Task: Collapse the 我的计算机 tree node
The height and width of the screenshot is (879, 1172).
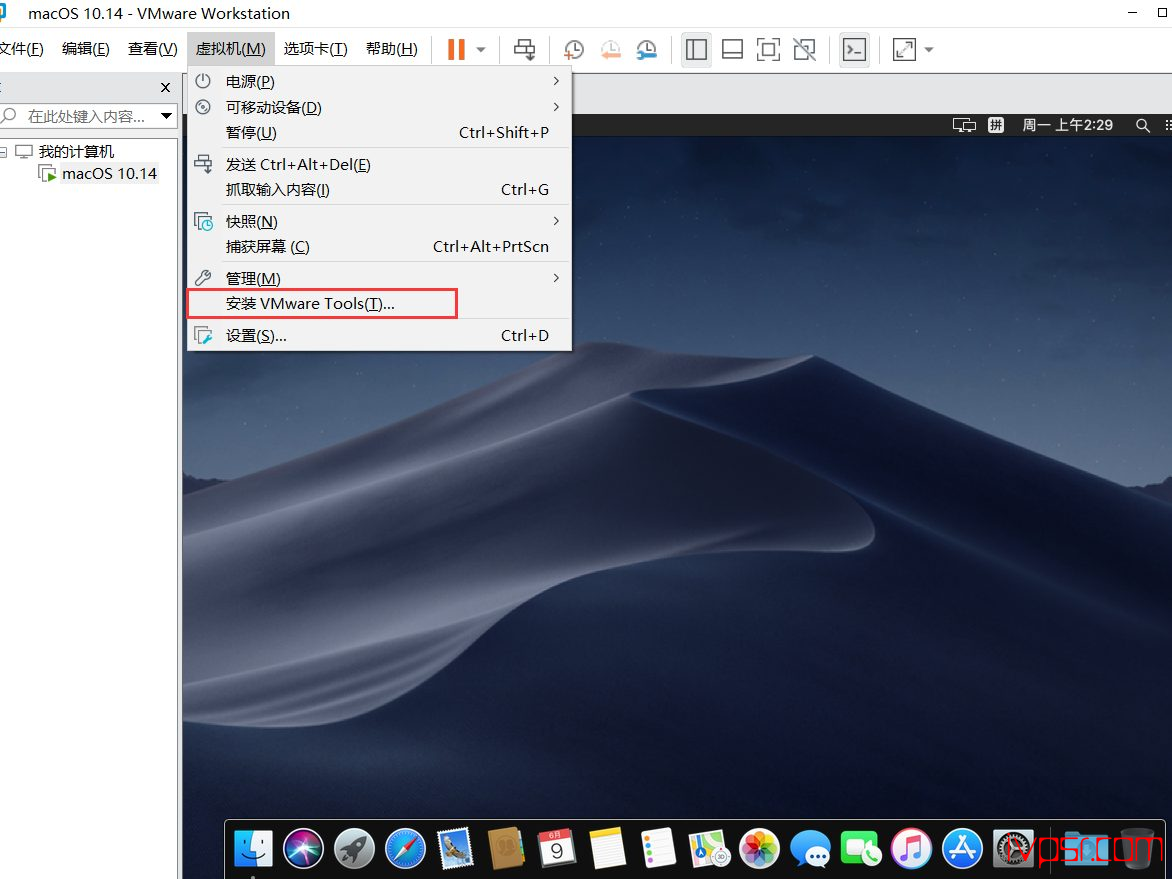Action: coord(4,152)
